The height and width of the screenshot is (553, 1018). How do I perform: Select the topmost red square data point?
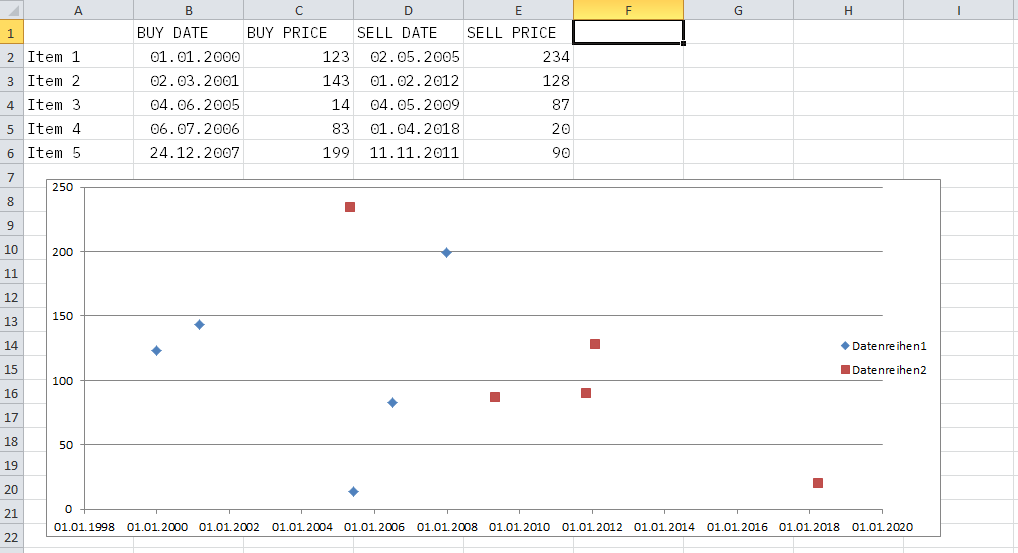[x=350, y=207]
